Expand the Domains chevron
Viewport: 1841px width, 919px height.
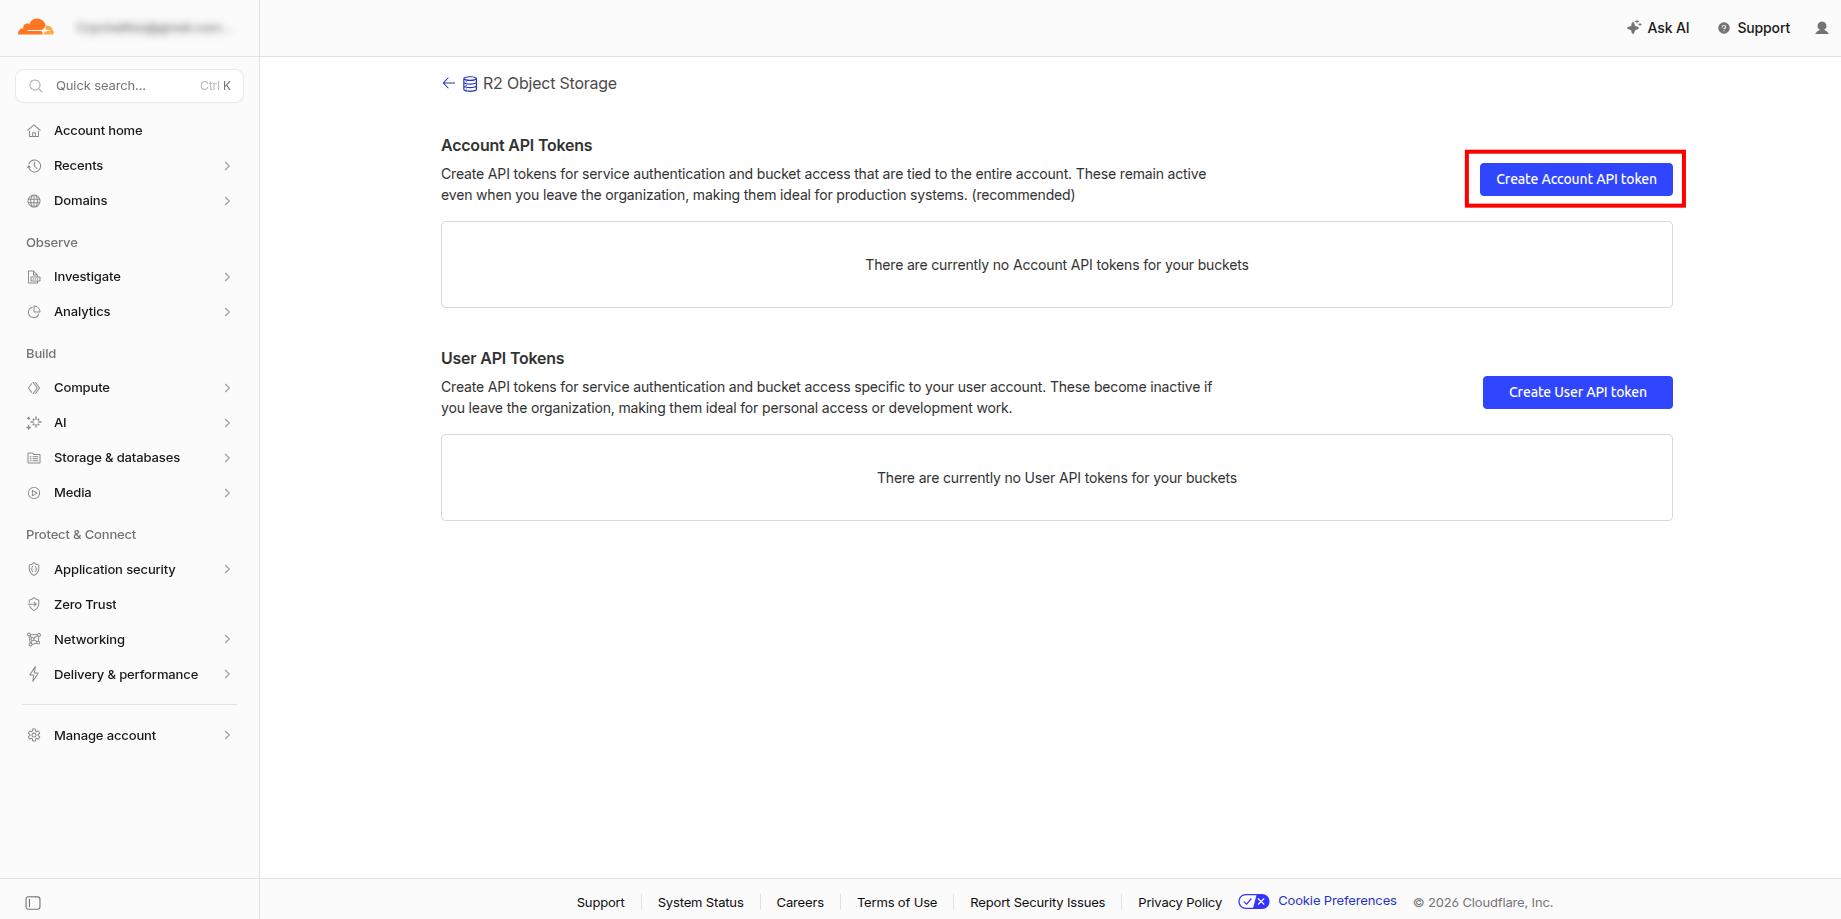point(227,201)
